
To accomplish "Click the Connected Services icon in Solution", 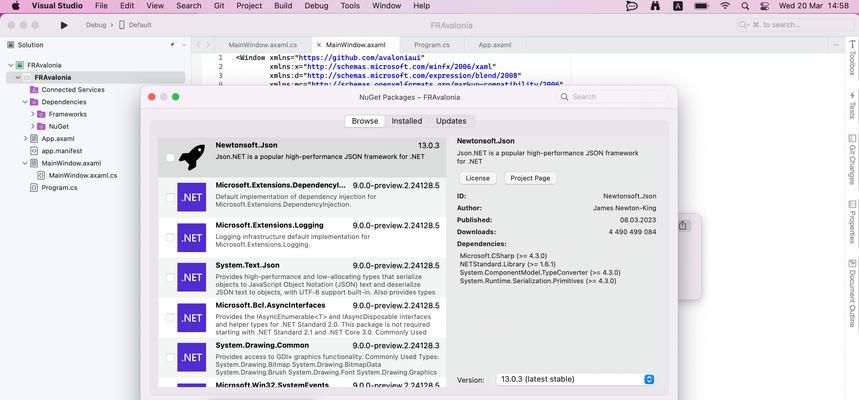I will (33, 90).
